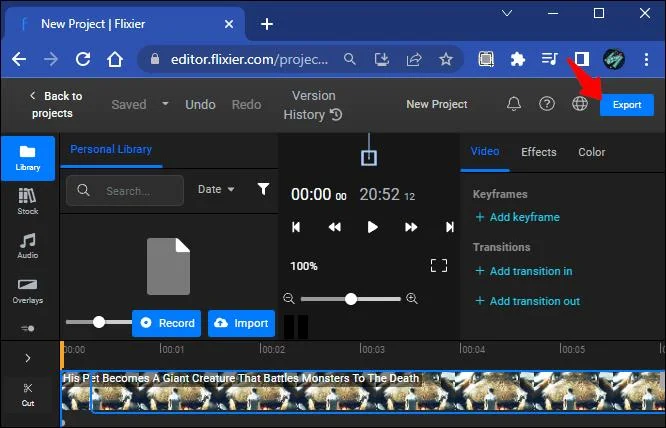Click the 00:03 mark on timeline ruler
The width and height of the screenshot is (666, 428).
[372, 349]
